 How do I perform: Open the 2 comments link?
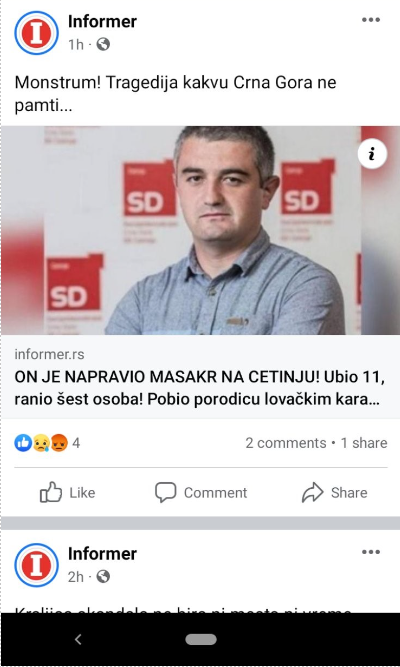pos(286,443)
